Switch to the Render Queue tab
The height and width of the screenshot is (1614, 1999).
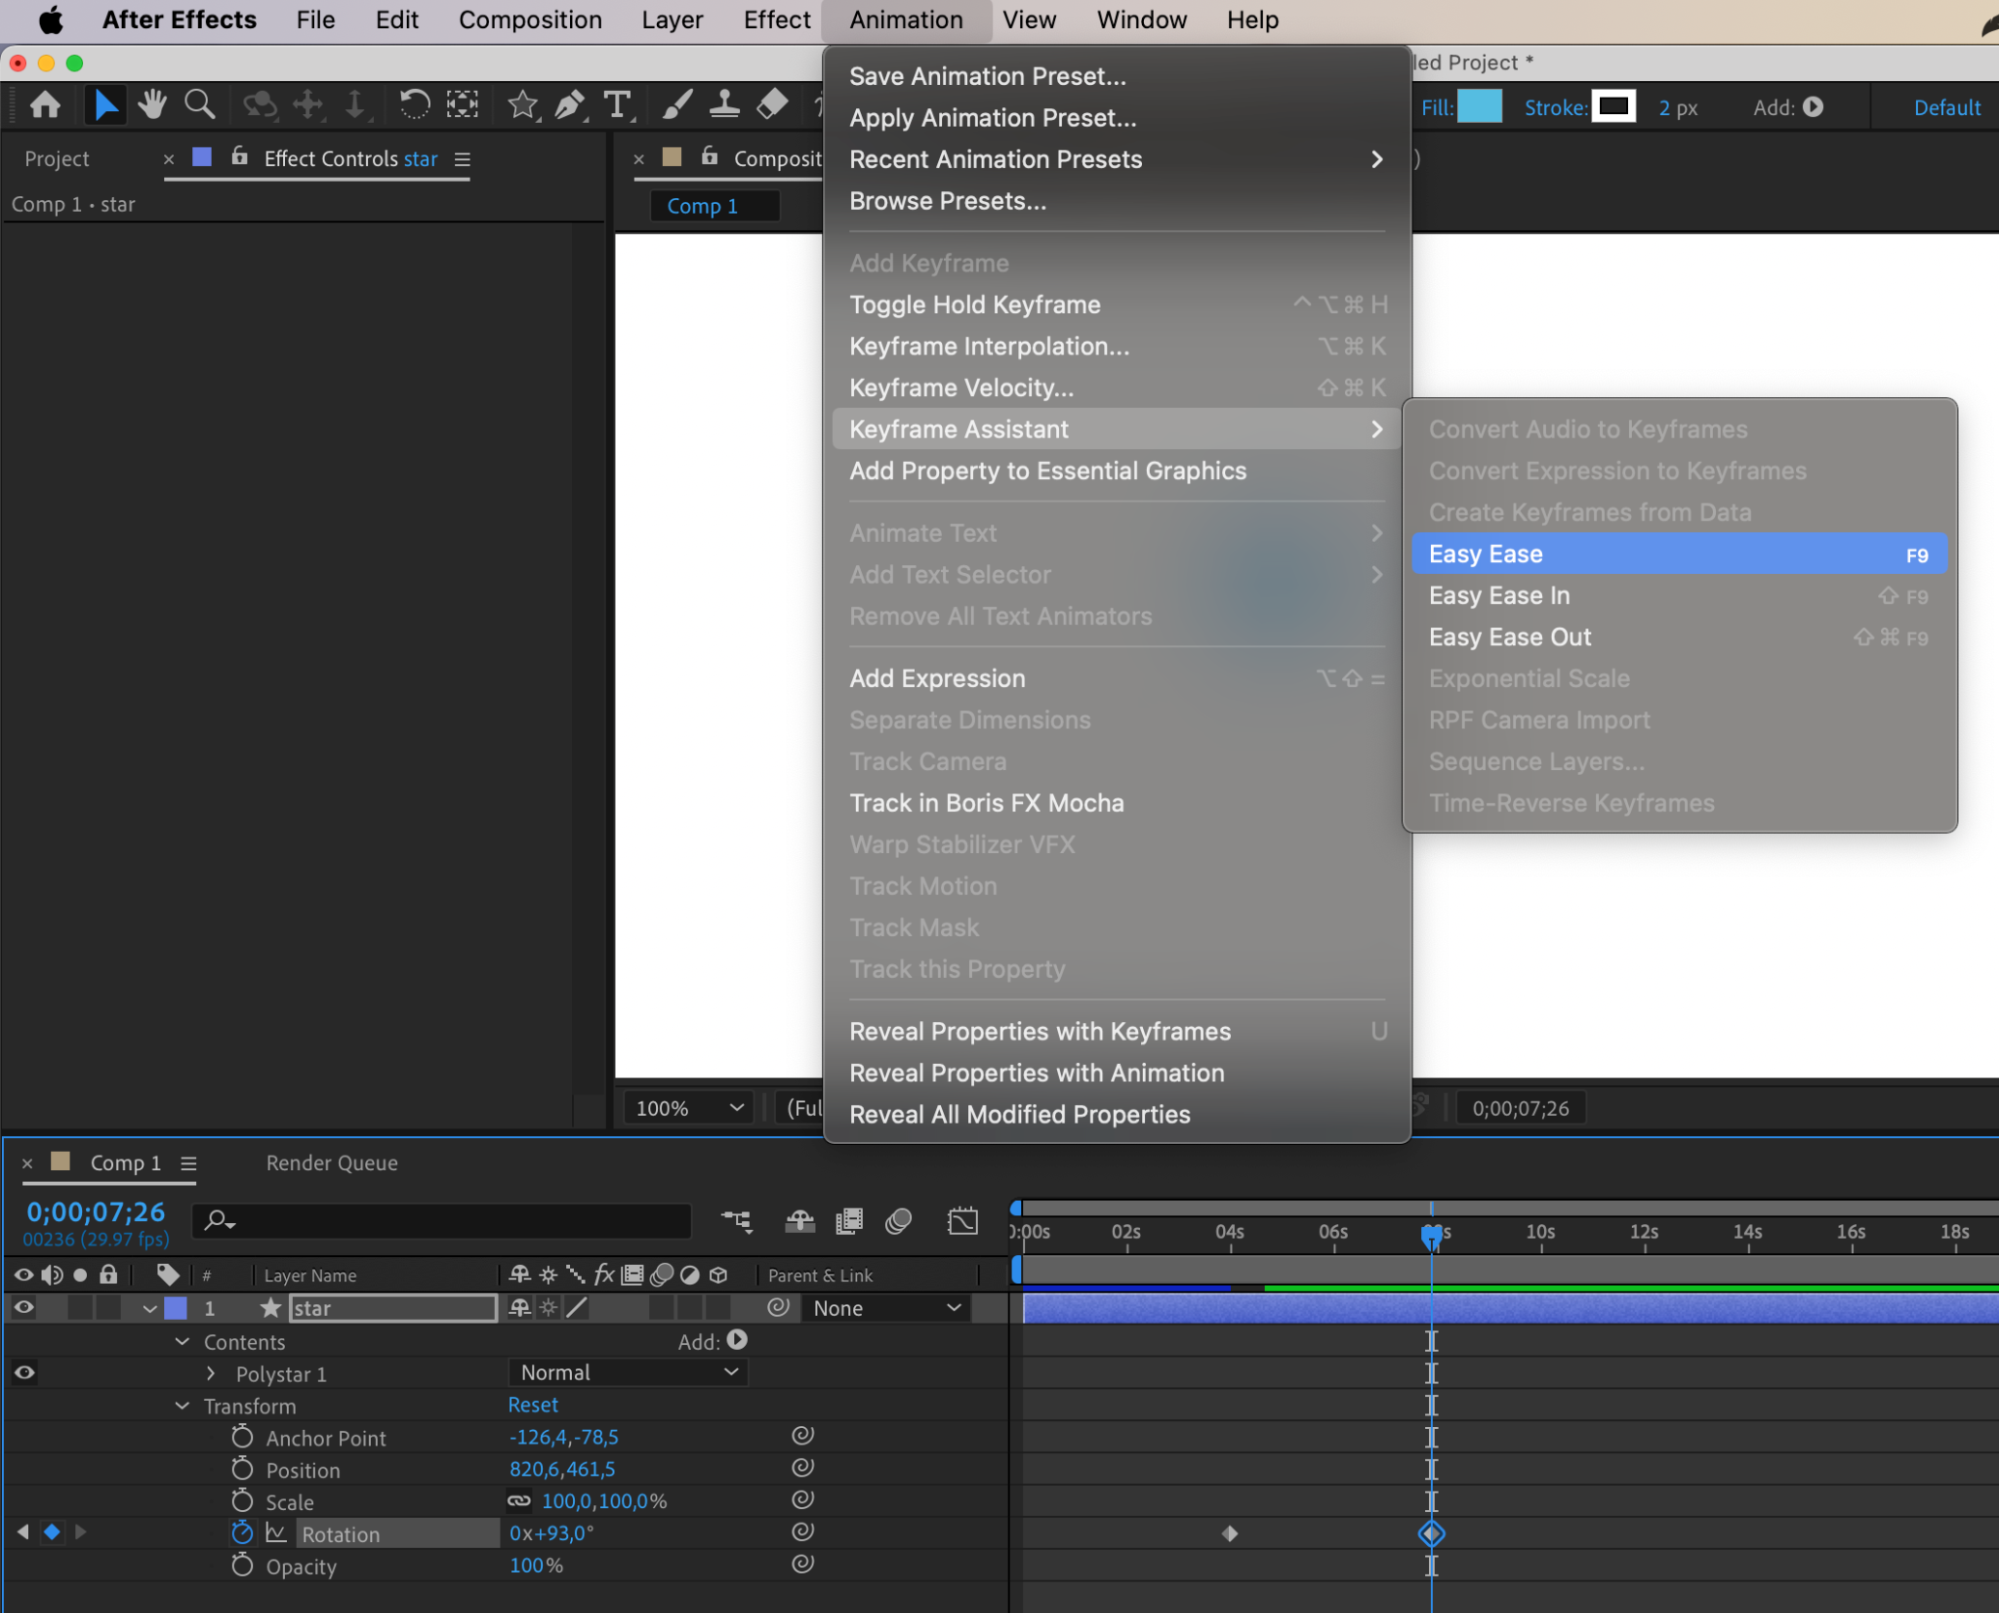click(331, 1163)
